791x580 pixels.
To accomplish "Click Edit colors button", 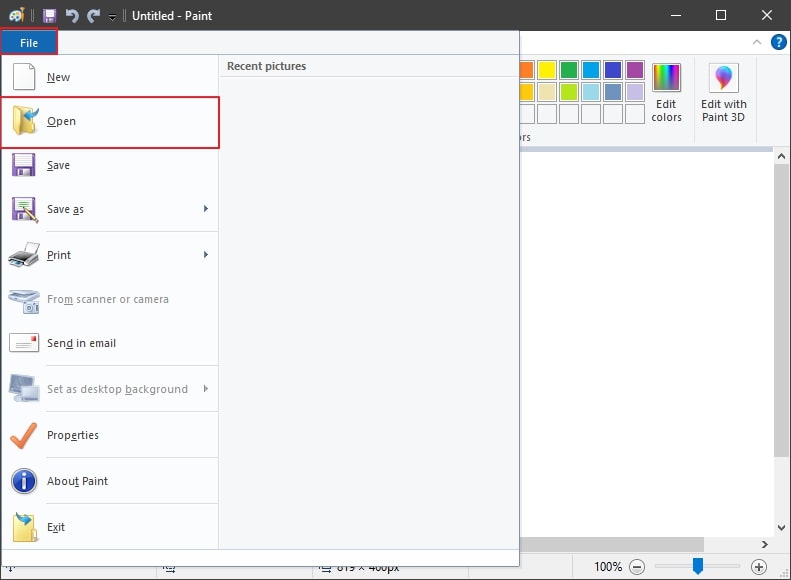I will [x=666, y=93].
